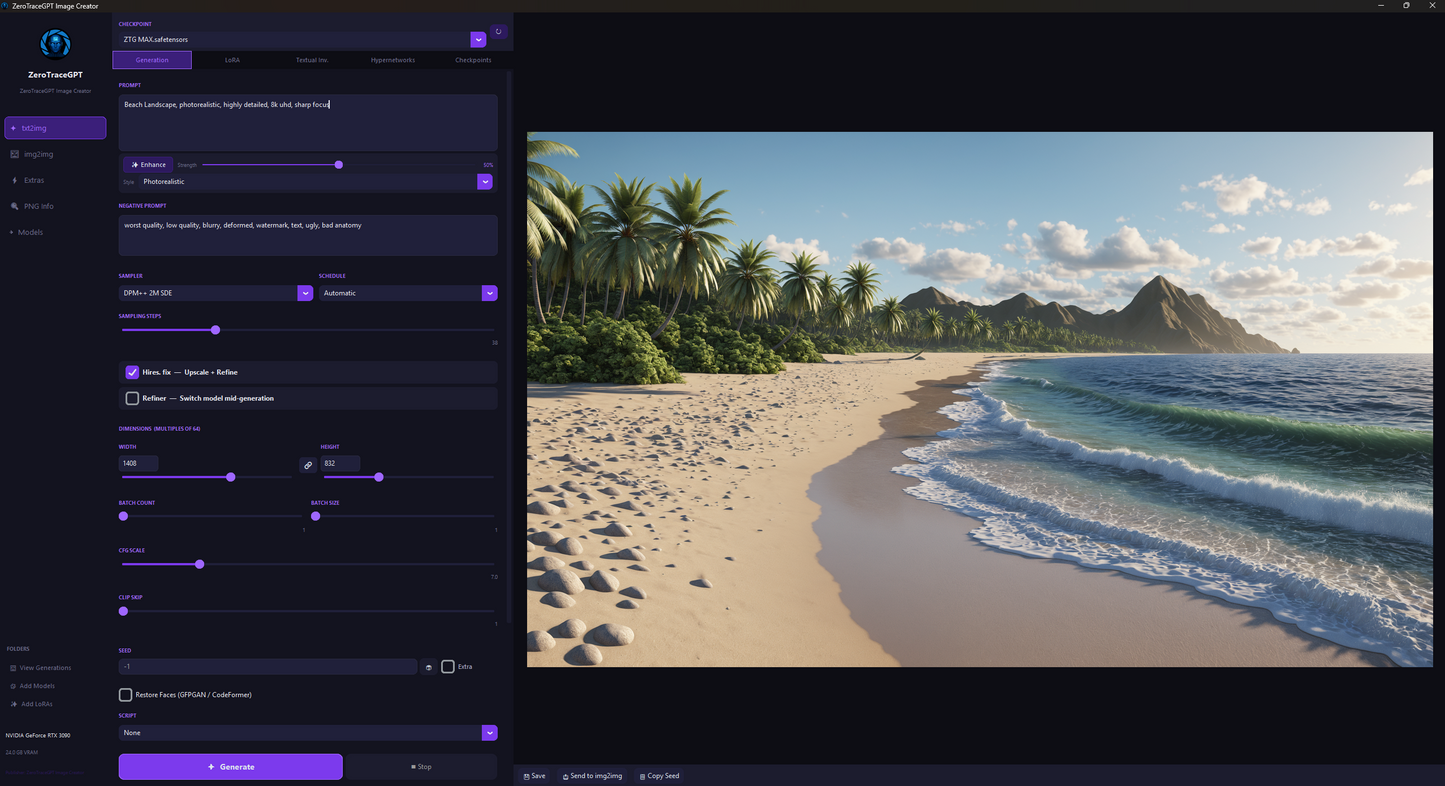Click the Batch Size slider handle
The image size is (1445, 786).
(x=316, y=517)
